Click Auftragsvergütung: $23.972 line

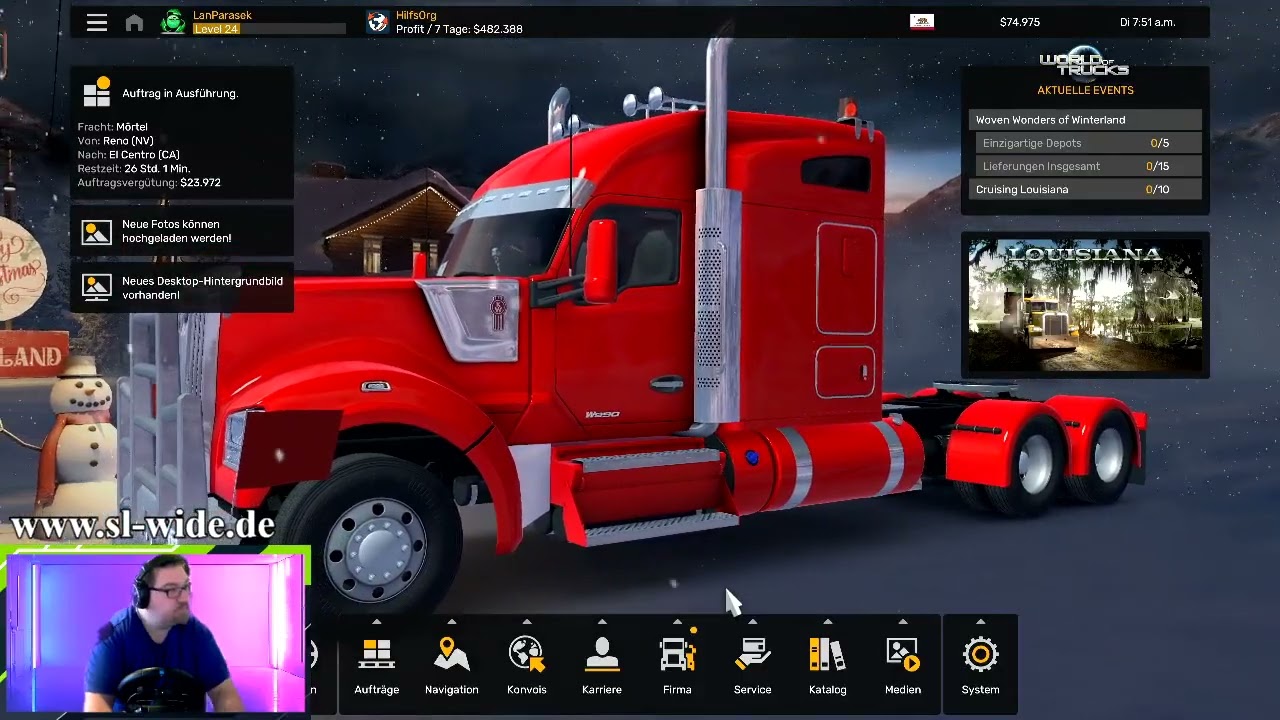click(149, 183)
